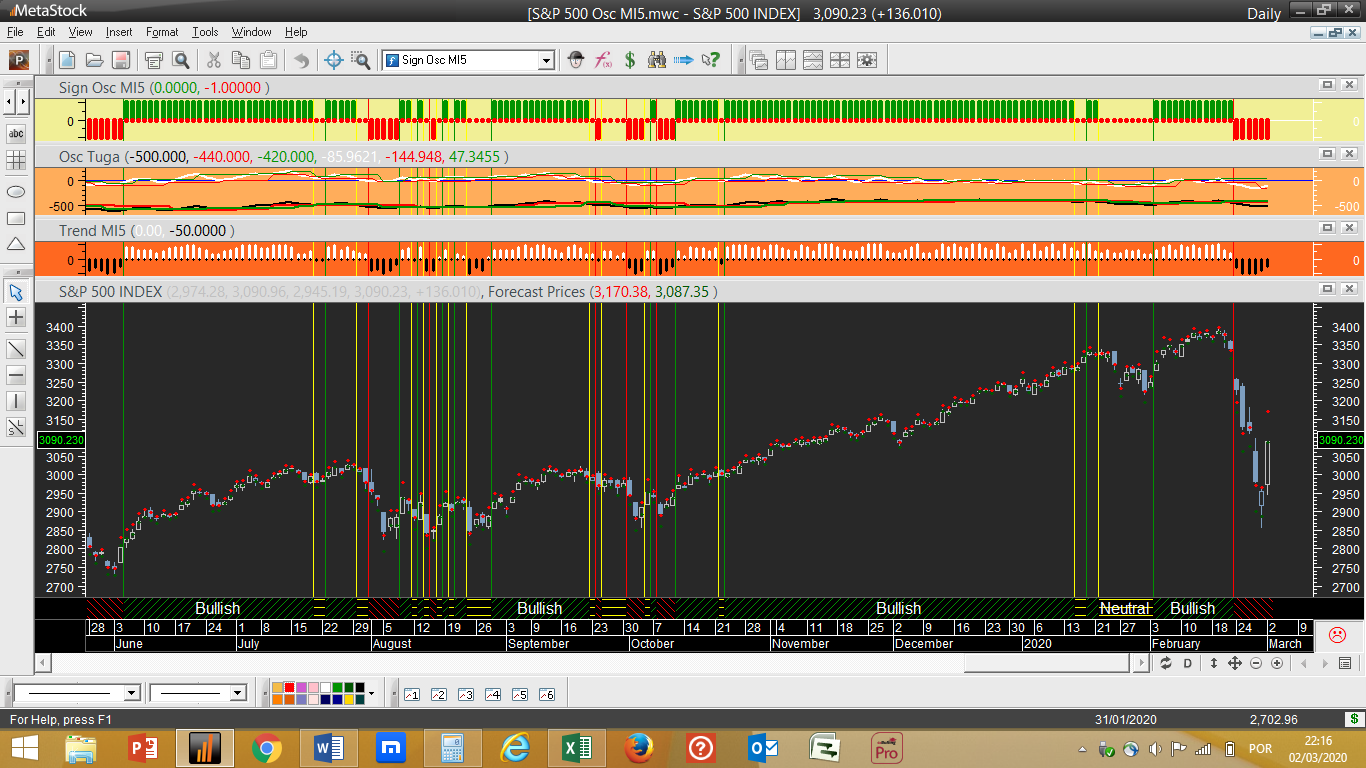Expand the color palette dropdown arrow
1366x768 pixels.
[x=372, y=693]
